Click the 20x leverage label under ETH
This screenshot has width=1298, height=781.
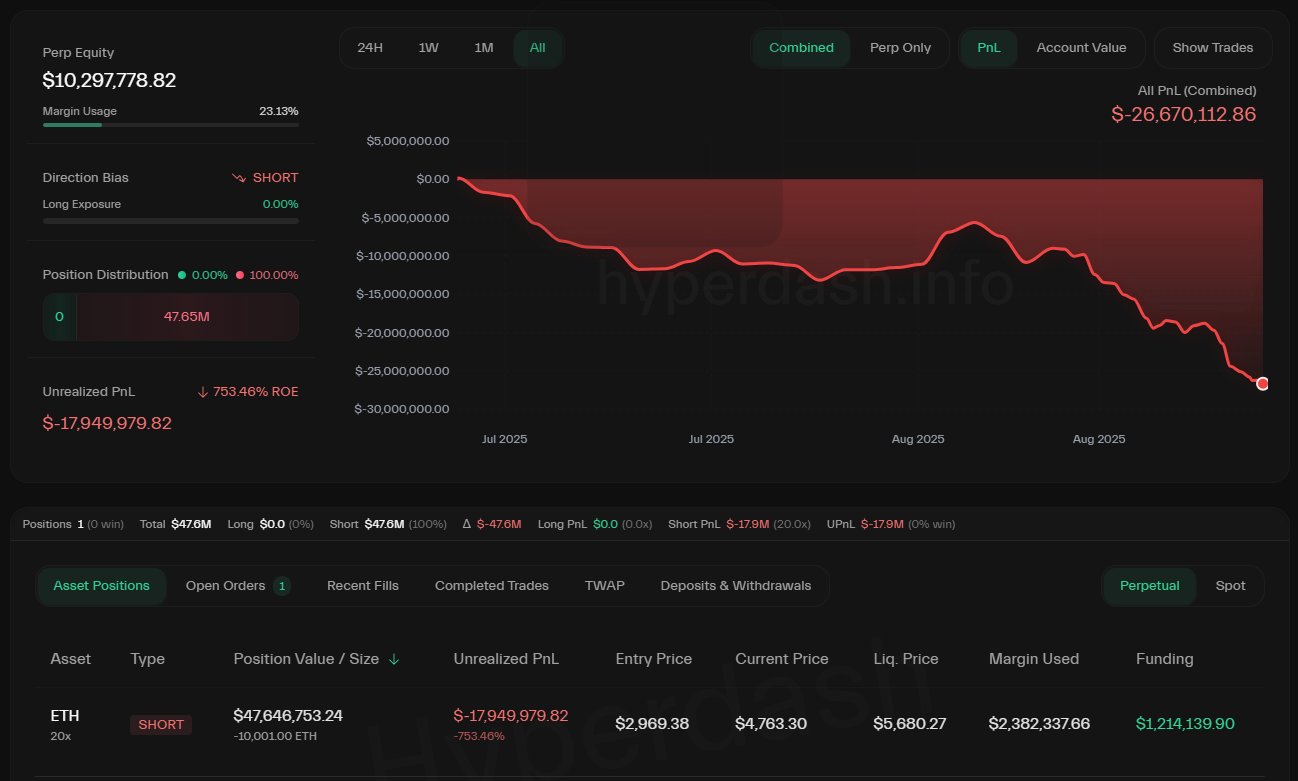pyautogui.click(x=59, y=736)
